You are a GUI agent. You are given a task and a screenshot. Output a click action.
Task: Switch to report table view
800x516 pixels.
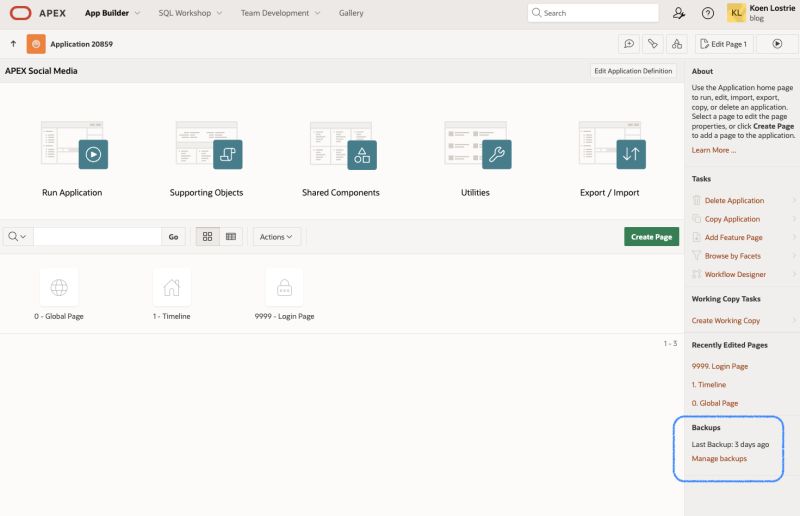[231, 236]
